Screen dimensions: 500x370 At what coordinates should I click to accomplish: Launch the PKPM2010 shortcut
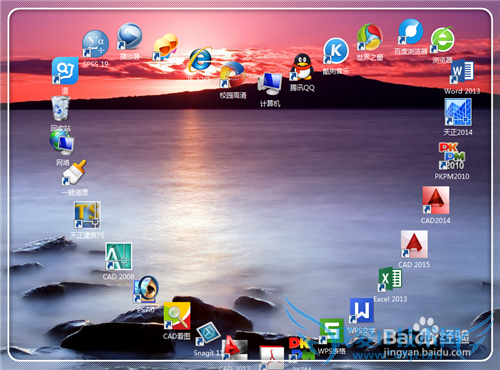click(x=452, y=156)
